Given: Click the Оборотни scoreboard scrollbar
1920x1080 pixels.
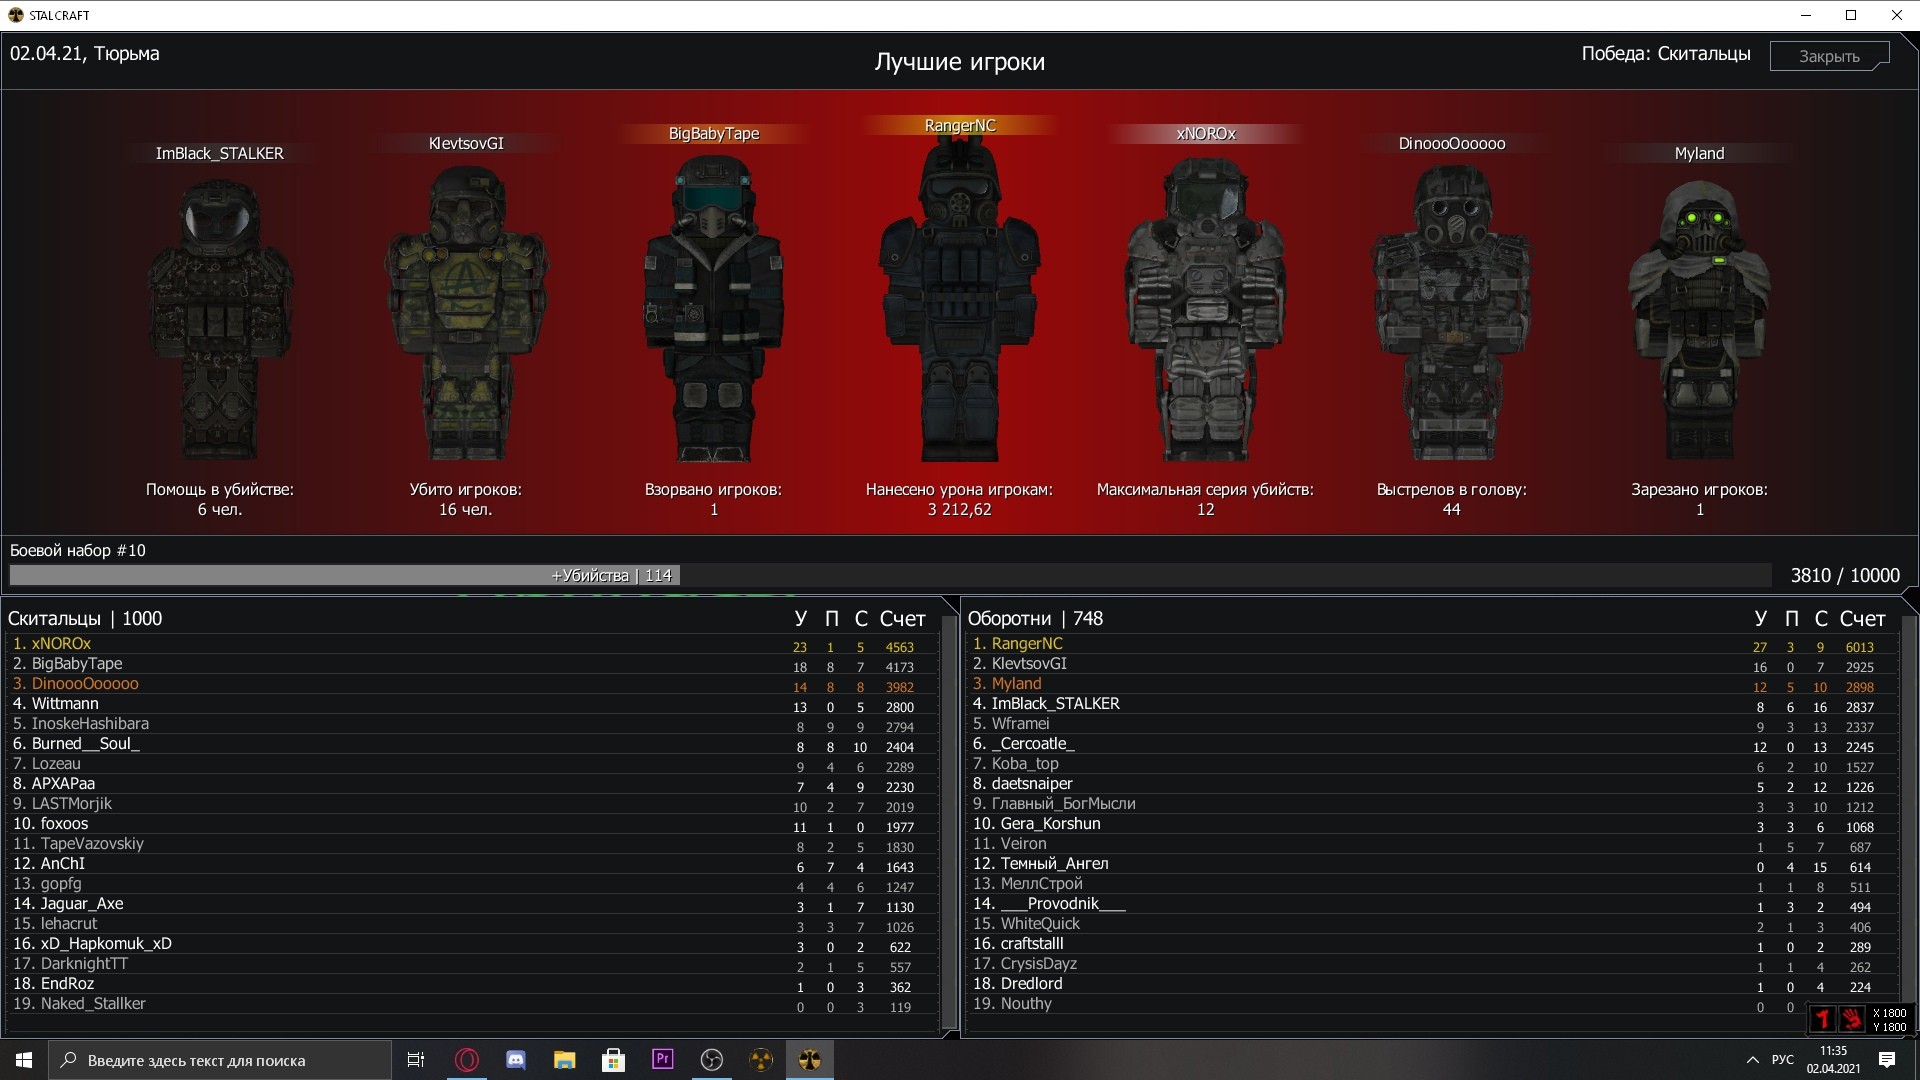Looking at the screenshot, I should pyautogui.click(x=1909, y=810).
